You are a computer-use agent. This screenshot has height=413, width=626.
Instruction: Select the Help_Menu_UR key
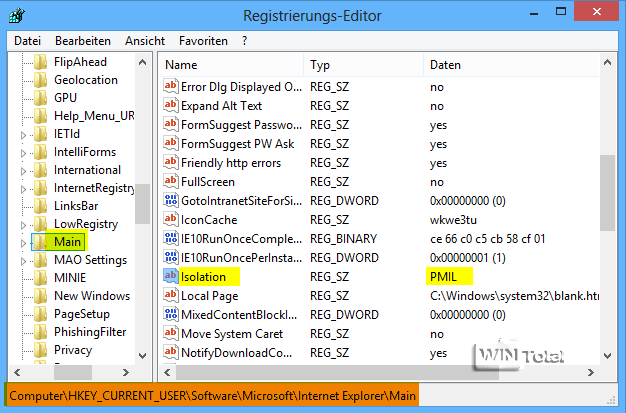[x=94, y=116]
